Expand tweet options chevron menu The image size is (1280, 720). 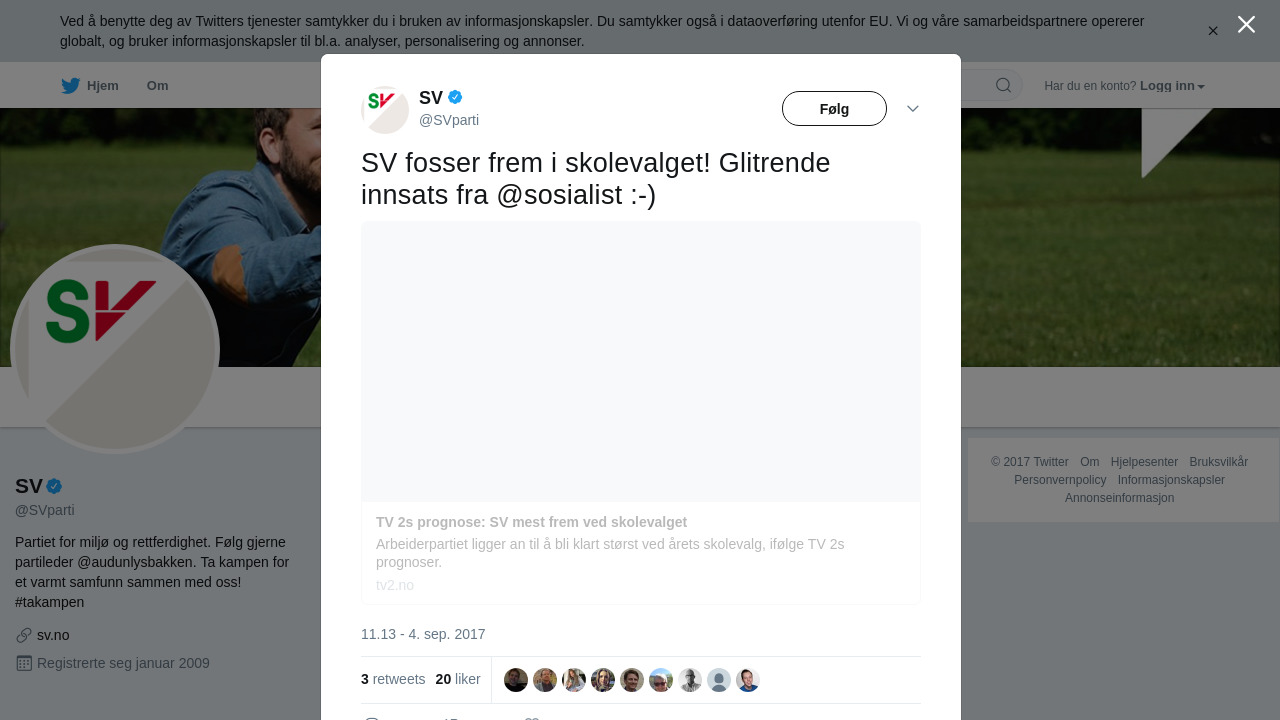(913, 108)
